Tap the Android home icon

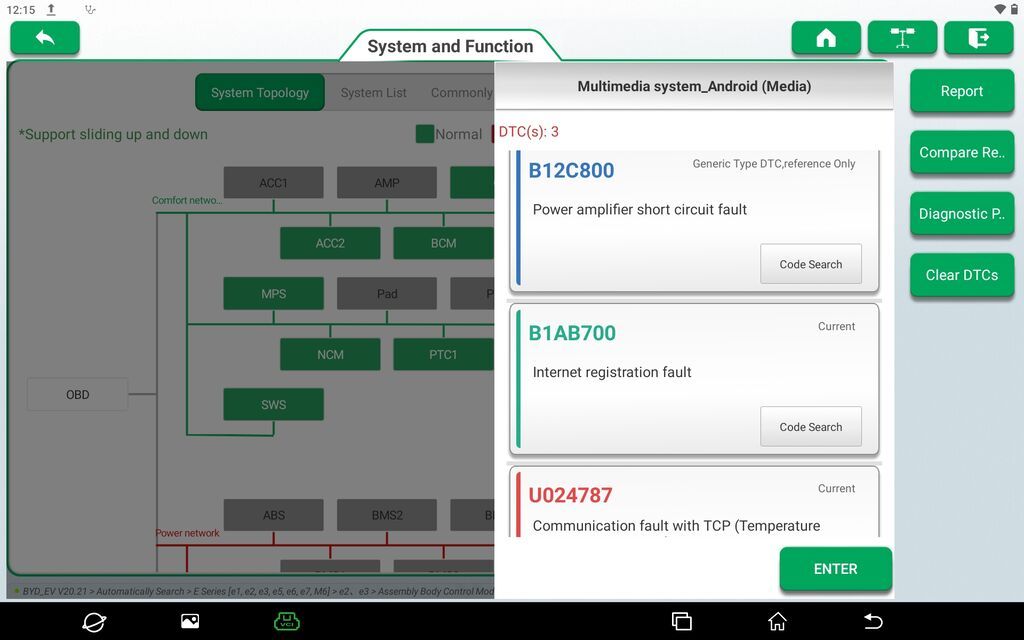[x=777, y=621]
